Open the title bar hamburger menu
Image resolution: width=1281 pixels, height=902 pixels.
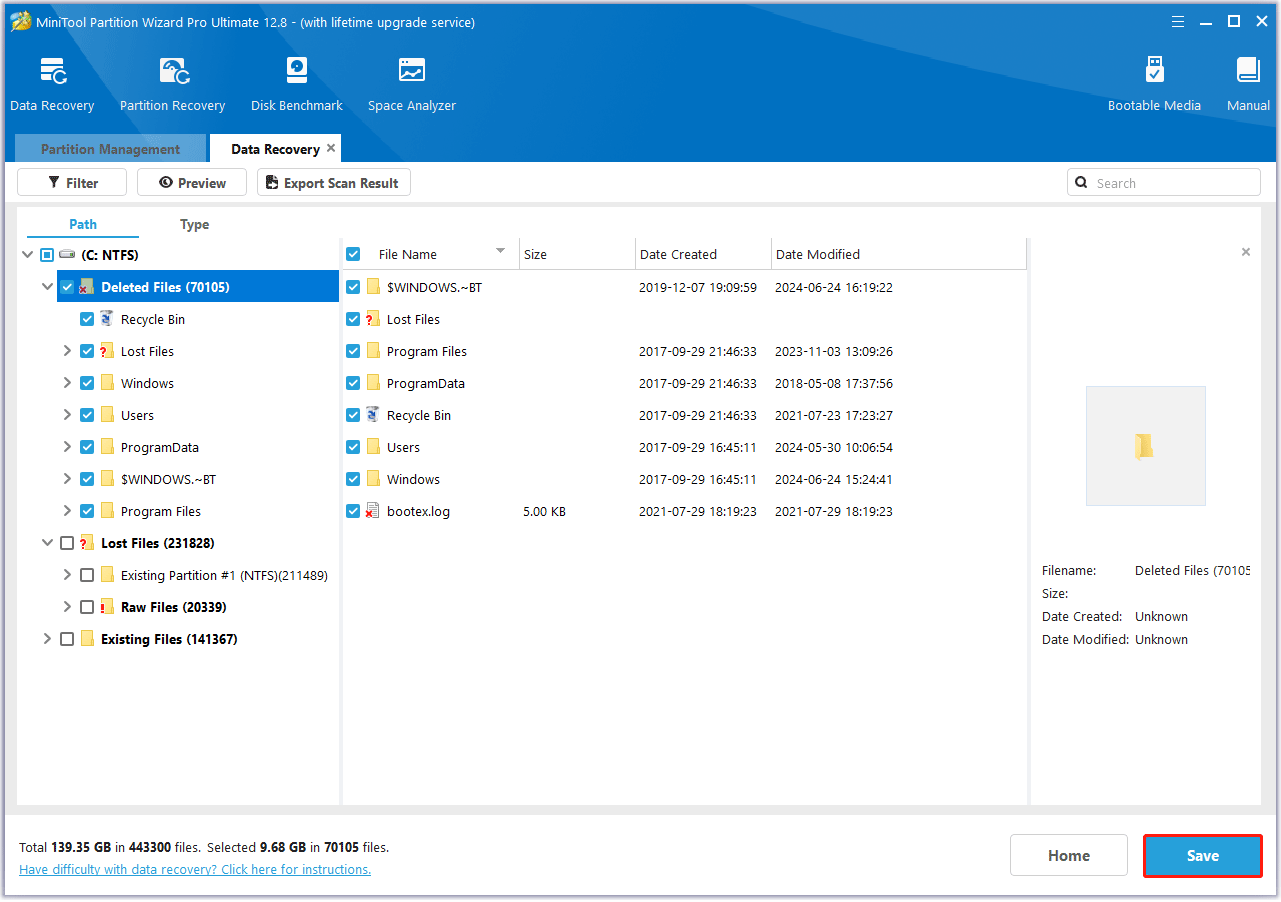click(x=1178, y=21)
